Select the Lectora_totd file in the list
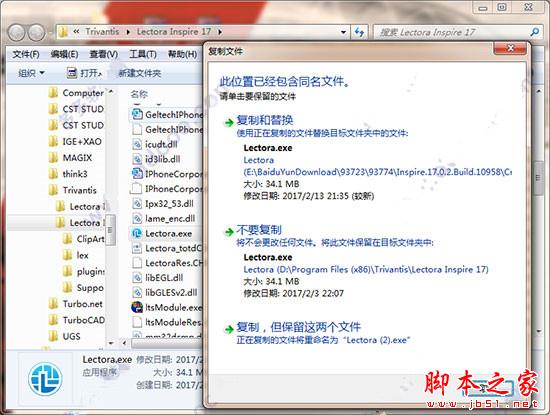550x415 pixels. [x=167, y=248]
